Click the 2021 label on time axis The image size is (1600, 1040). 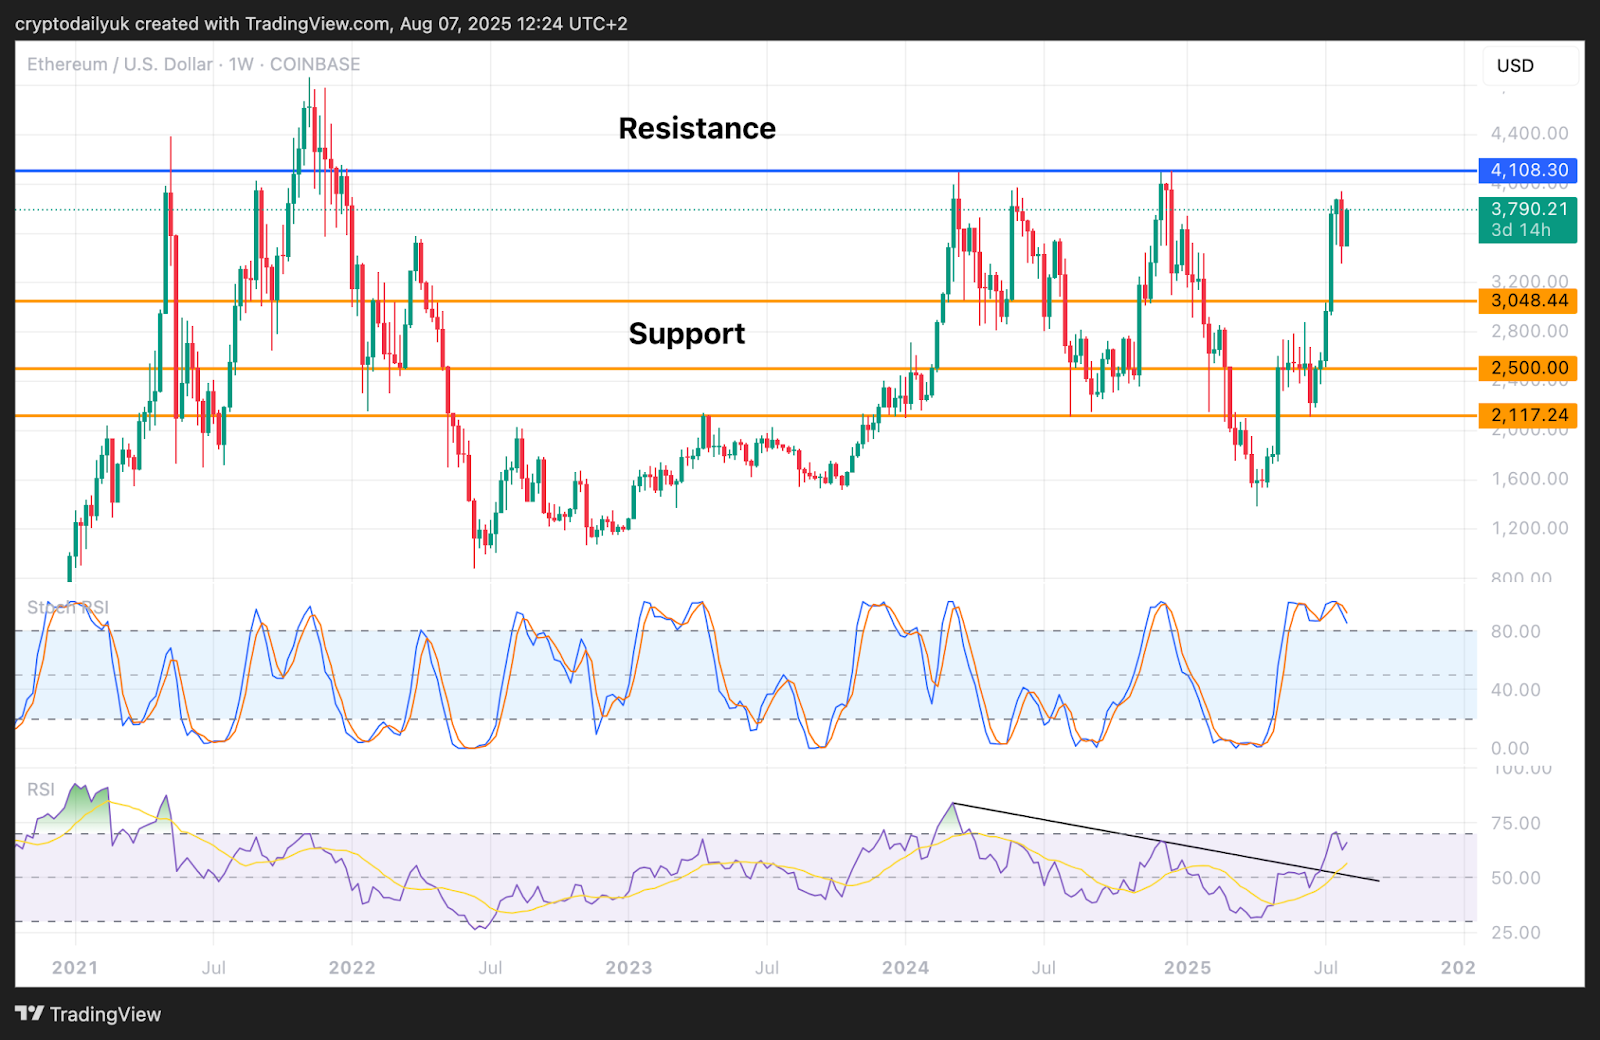[75, 968]
